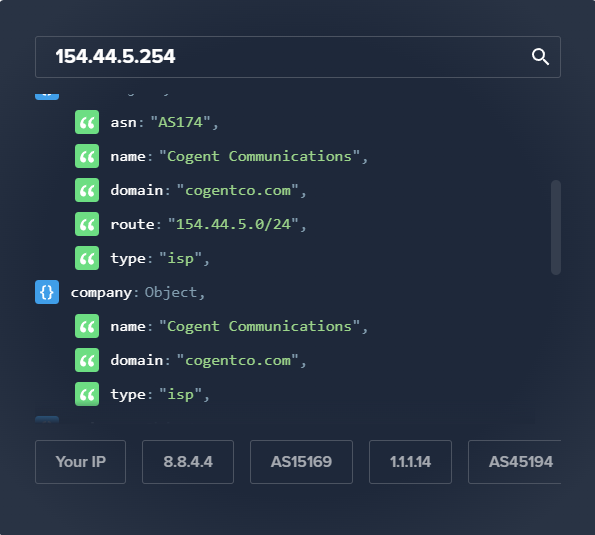Click the results panel vertical scrollbar thumb
Screen dimensions: 595x535
556,228
